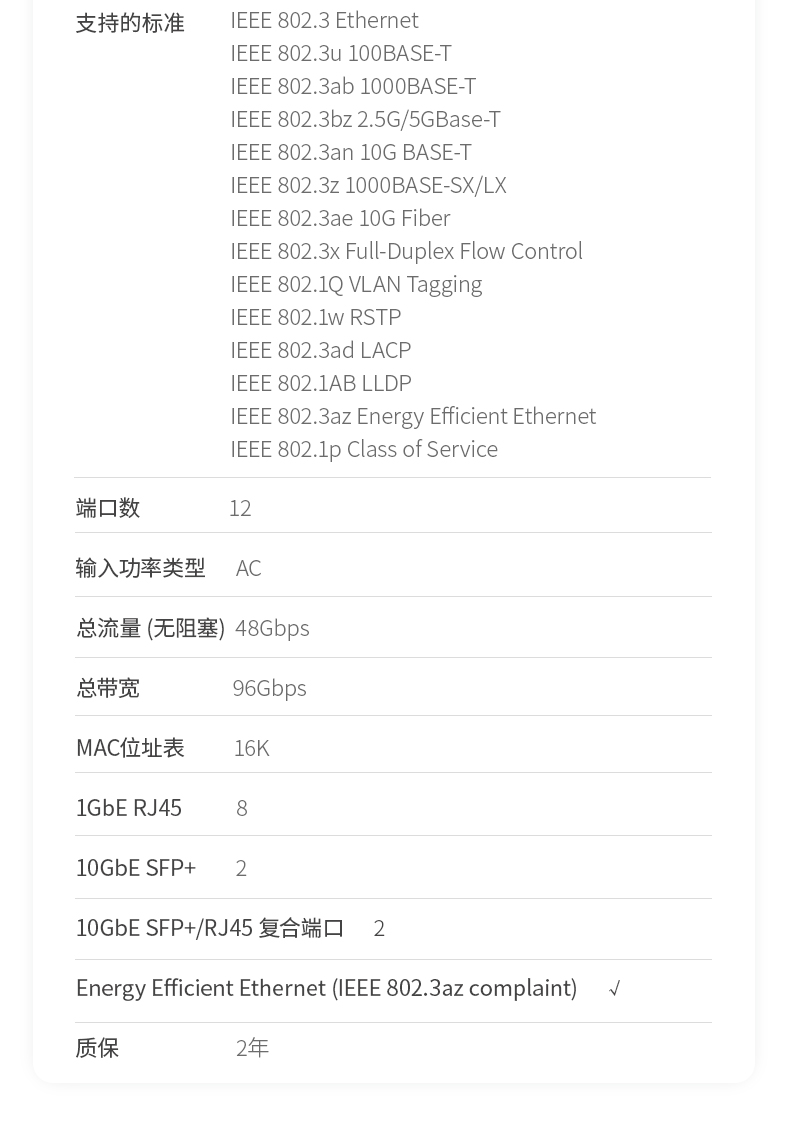Click 10GbE SFP+/RJ45 复合端口 label
This screenshot has width=790, height=1134.
[210, 928]
